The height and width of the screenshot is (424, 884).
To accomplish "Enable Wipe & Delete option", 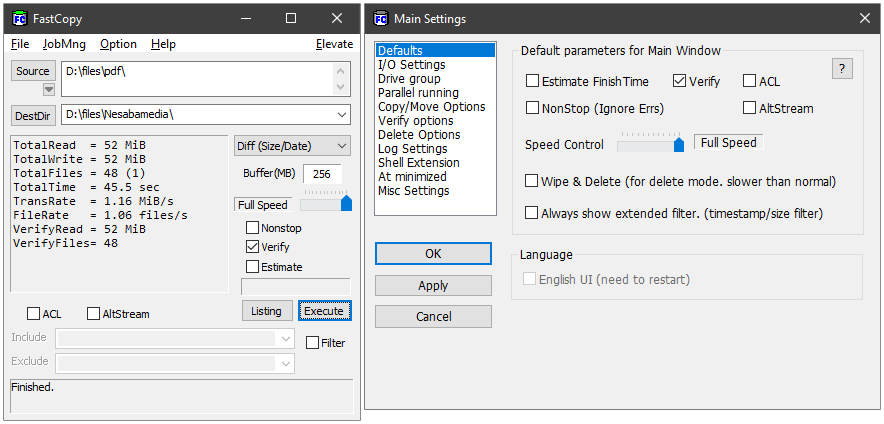I will click(532, 182).
